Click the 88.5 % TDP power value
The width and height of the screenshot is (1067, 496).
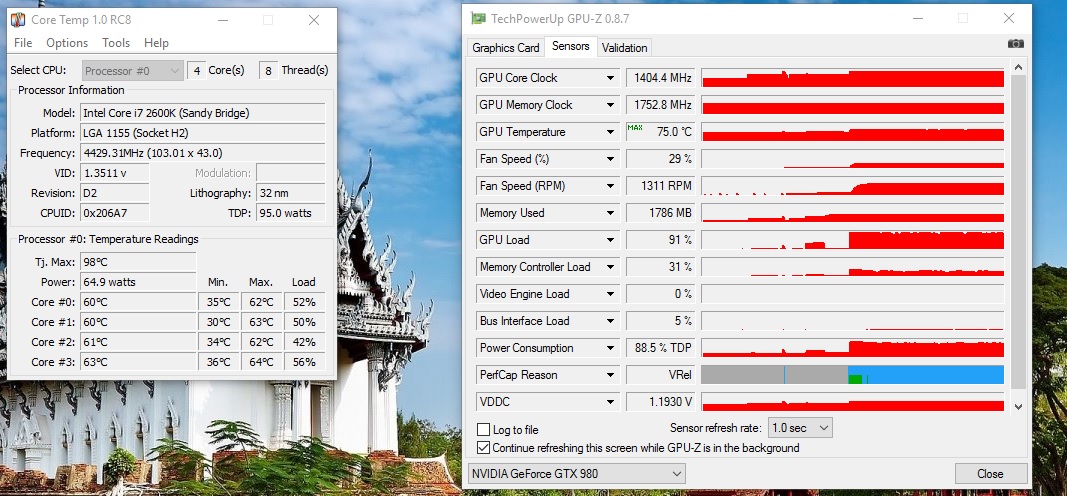coord(660,348)
